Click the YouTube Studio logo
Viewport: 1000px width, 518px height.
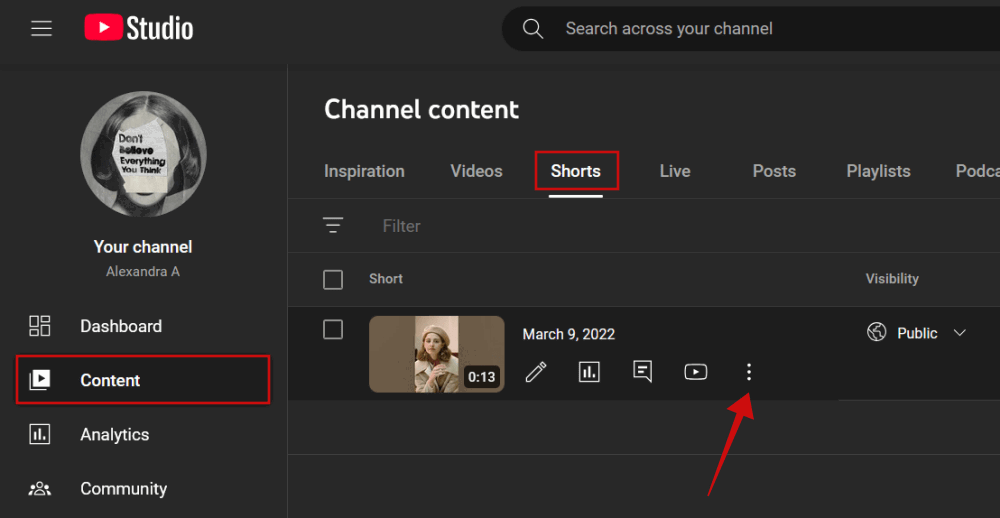click(x=138, y=29)
